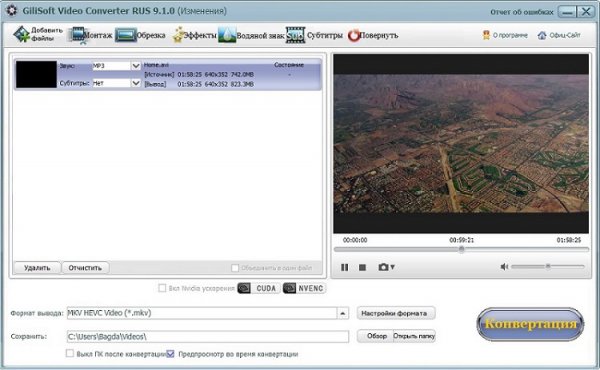Adjust the volume slider
The image size is (600, 370).
pos(548,266)
